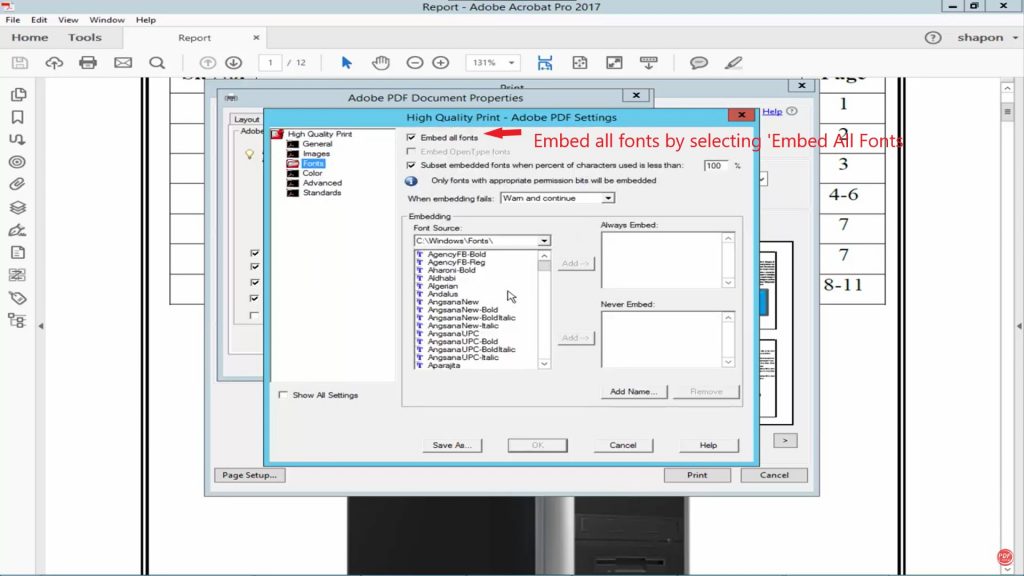Open the View menu
This screenshot has width=1024, height=576.
68,20
